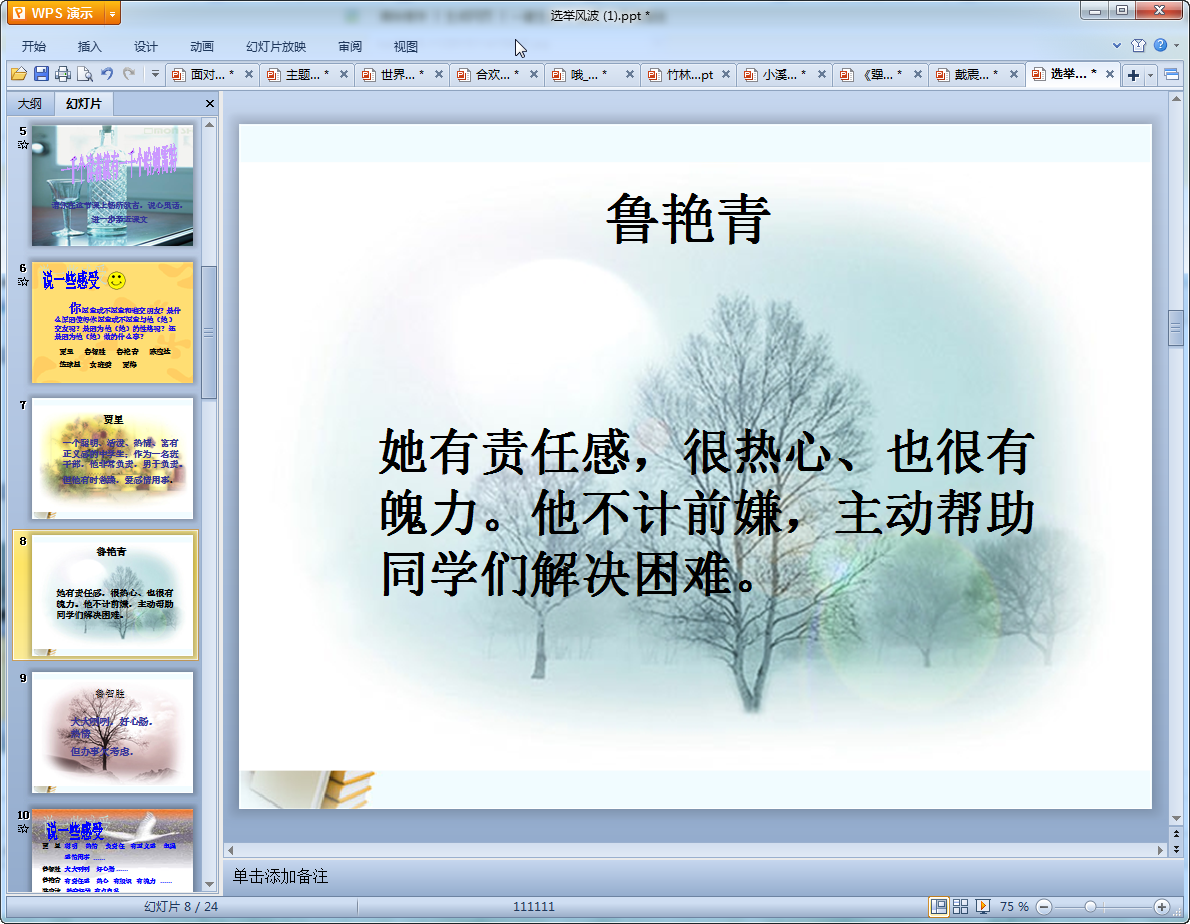Open the 动画 ribbon tab
This screenshot has height=924, width=1190.
click(x=202, y=46)
